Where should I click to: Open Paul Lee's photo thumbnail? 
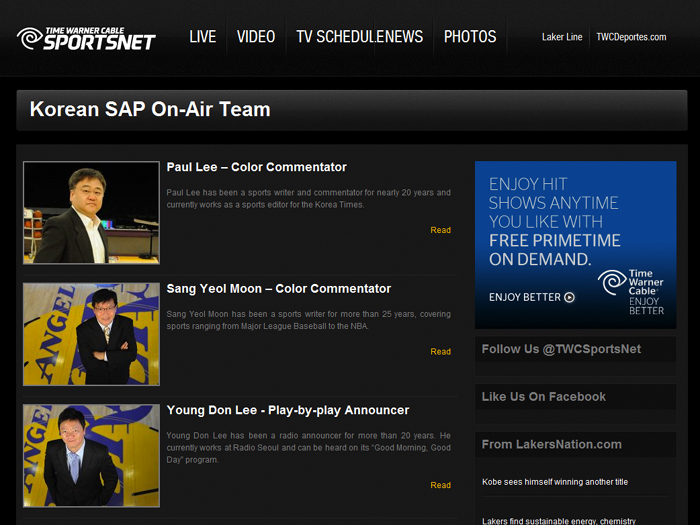(92, 212)
